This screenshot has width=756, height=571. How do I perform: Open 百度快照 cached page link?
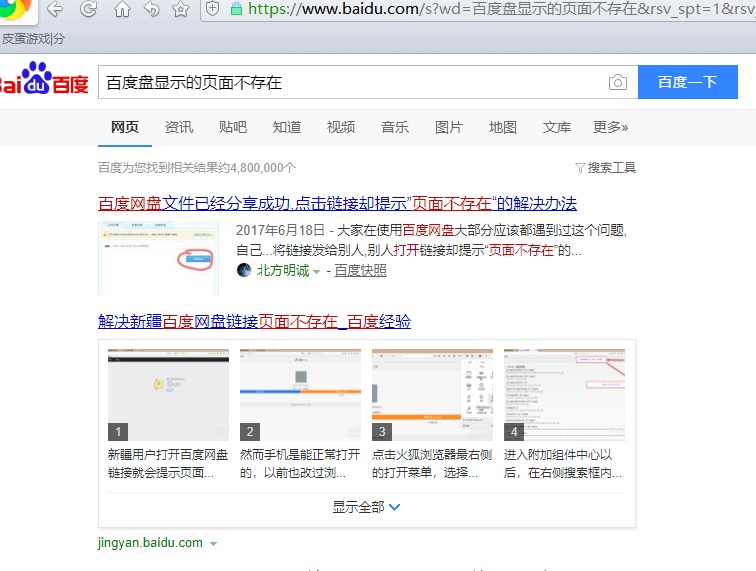pyautogui.click(x=361, y=271)
